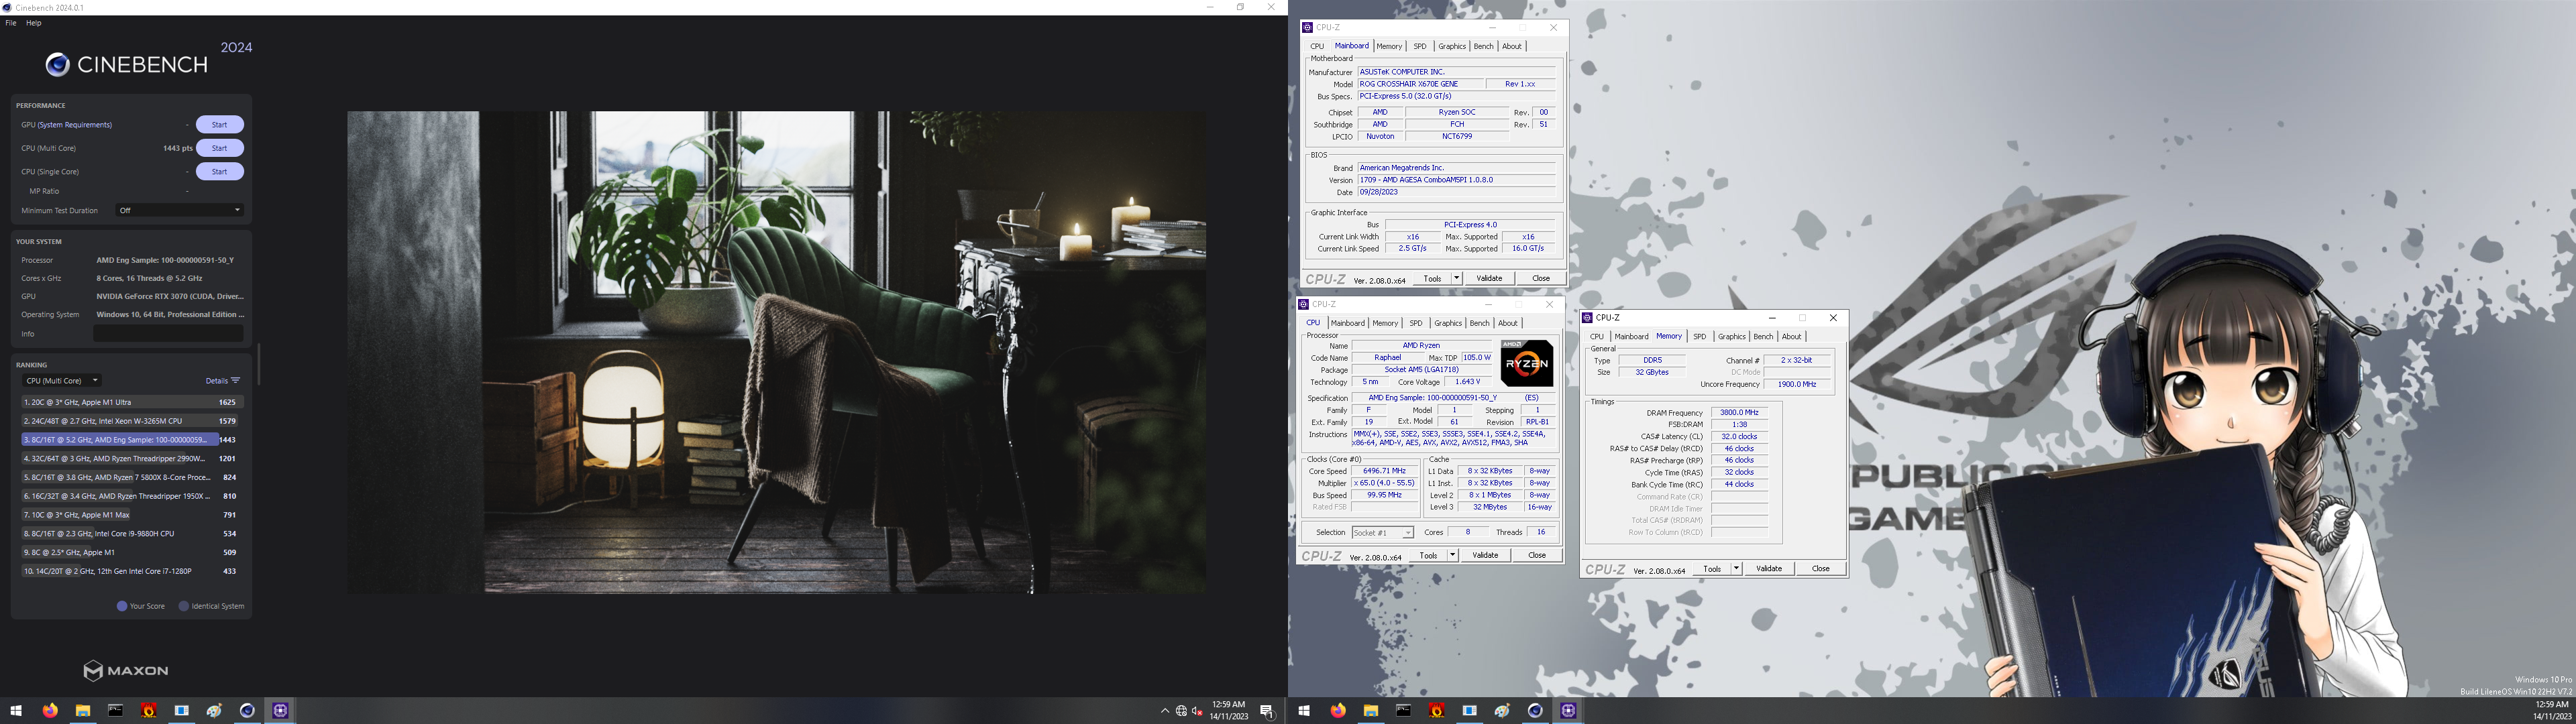Click the Ryzen logo in CPU-Z processor window

[x=1527, y=363]
